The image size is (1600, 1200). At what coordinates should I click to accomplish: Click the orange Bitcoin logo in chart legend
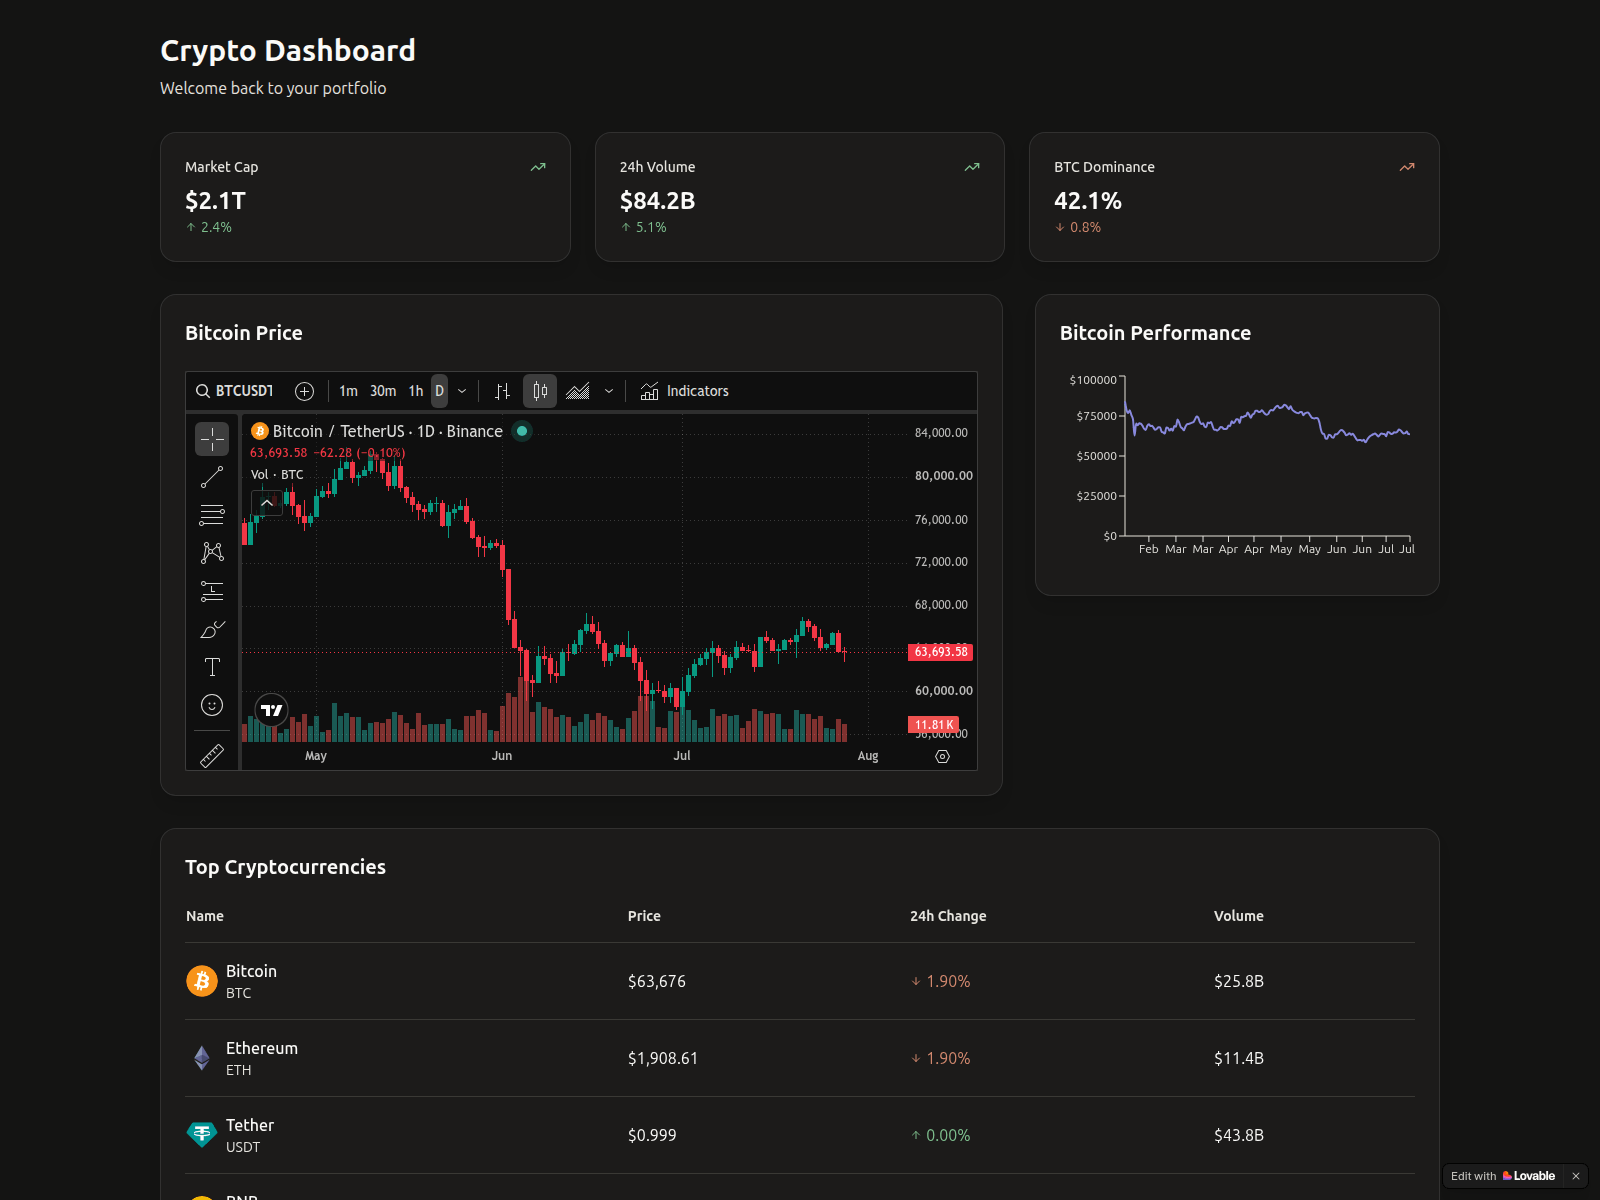click(x=260, y=431)
